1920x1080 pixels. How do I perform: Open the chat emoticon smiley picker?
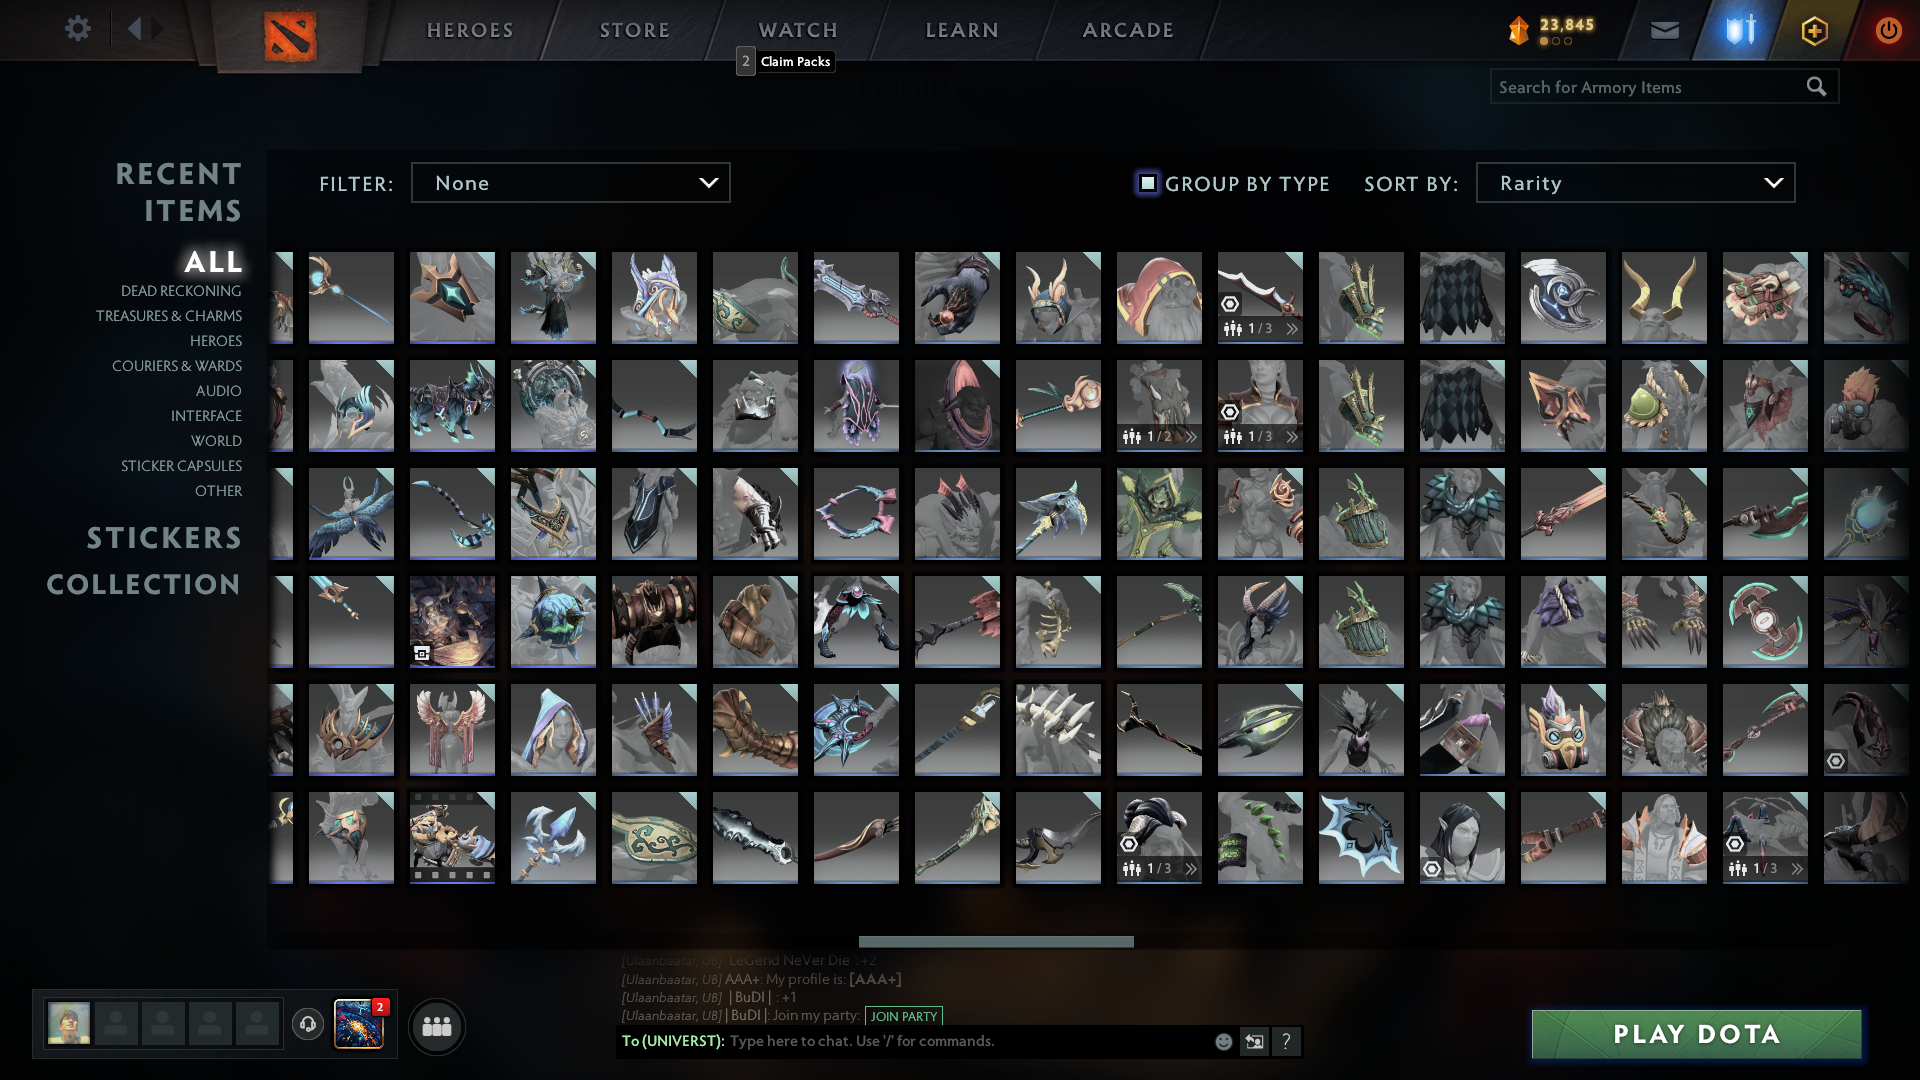point(1223,1041)
